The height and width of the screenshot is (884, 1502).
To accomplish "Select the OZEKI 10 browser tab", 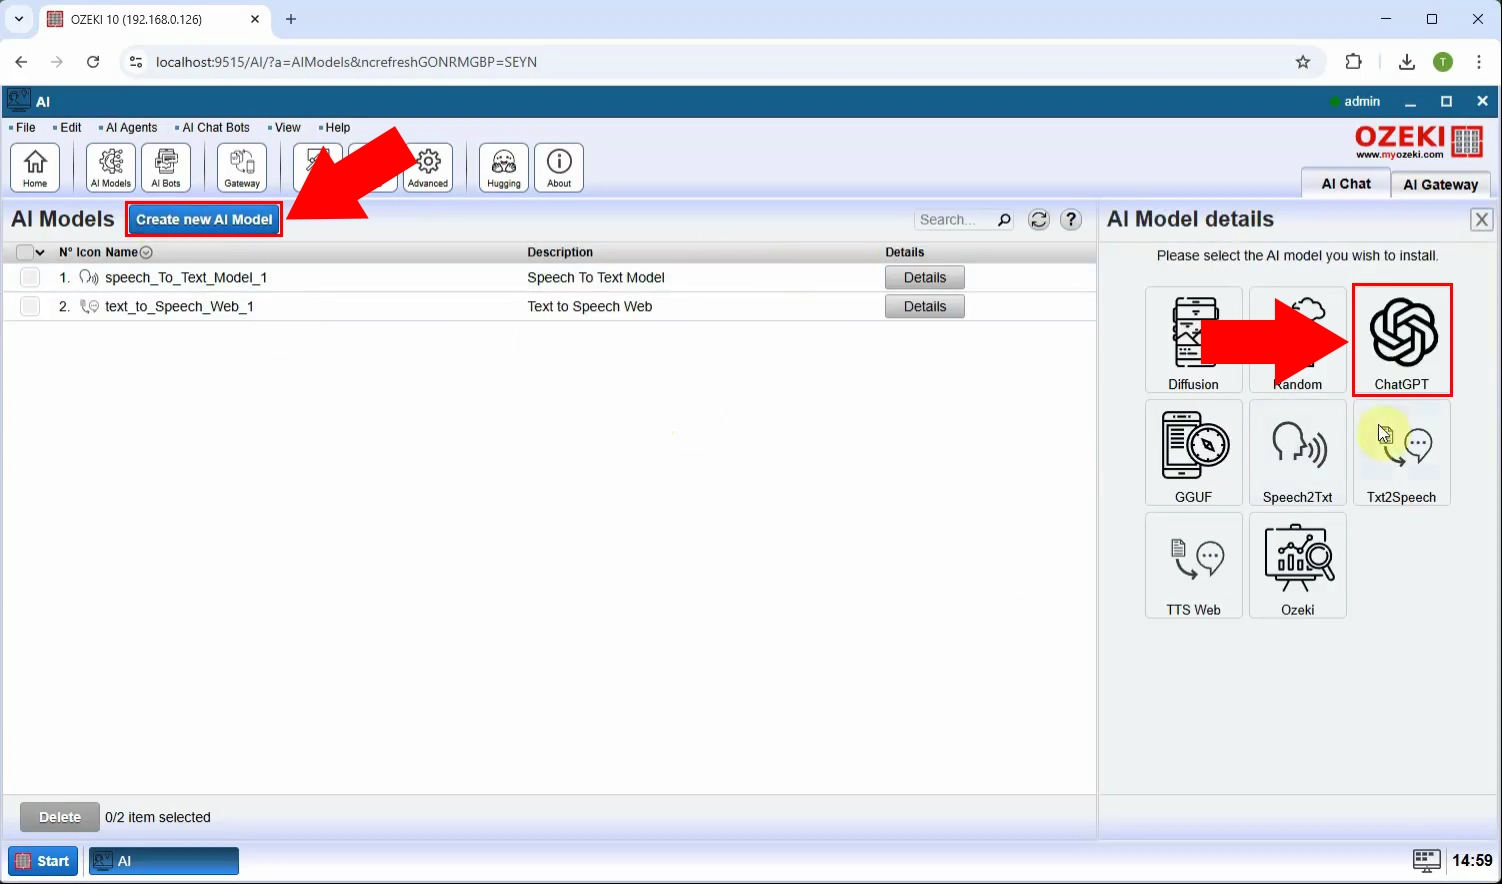I will [155, 19].
